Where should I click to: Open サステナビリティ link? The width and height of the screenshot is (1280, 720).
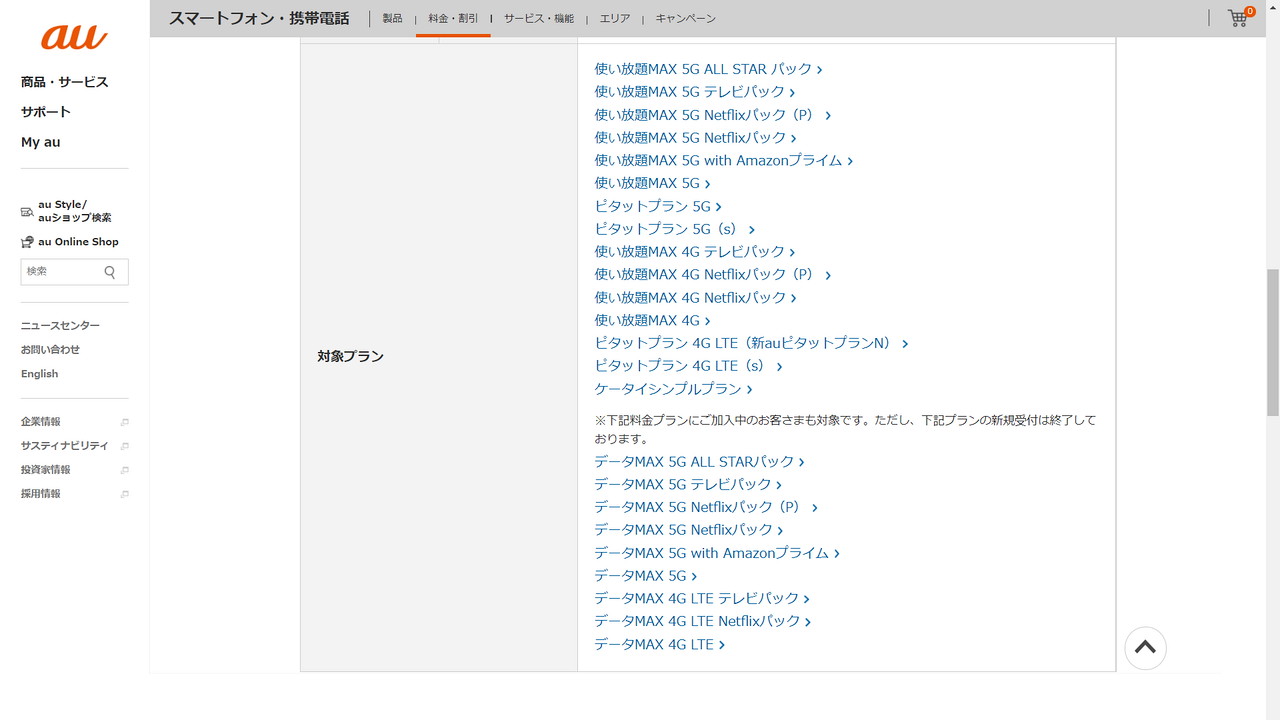[x=65, y=446]
